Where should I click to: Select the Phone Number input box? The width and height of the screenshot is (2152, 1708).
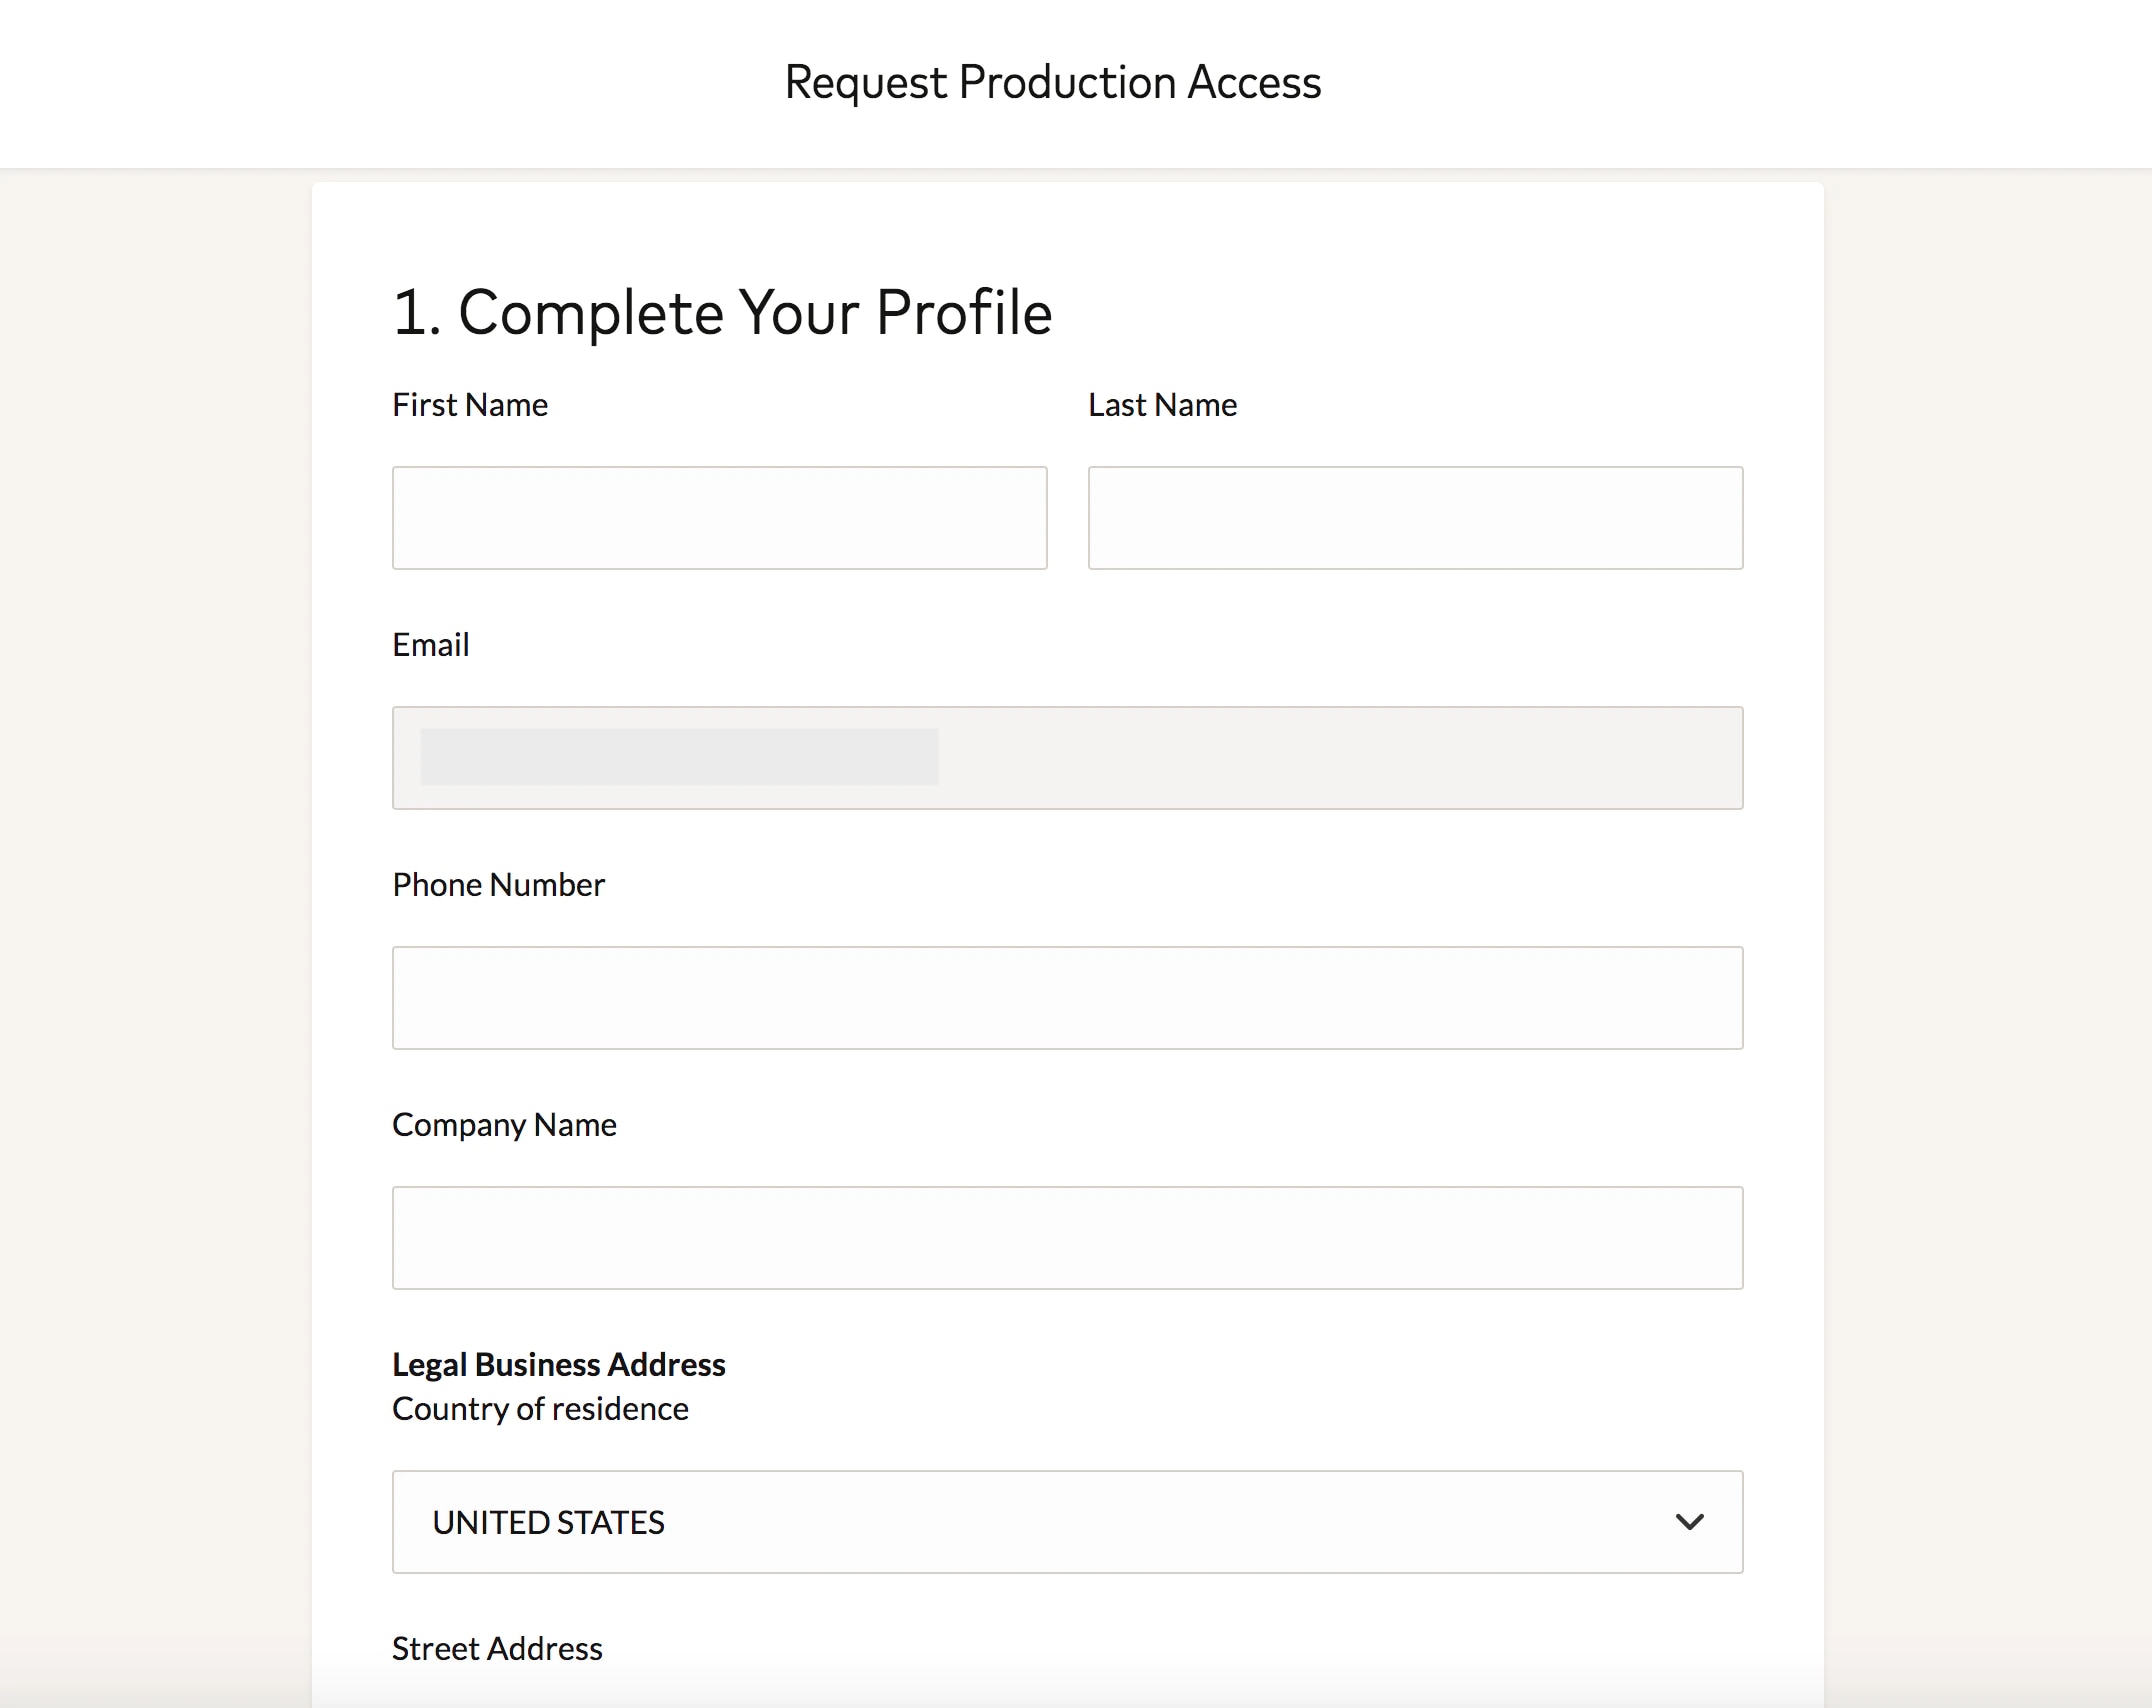(1067, 998)
